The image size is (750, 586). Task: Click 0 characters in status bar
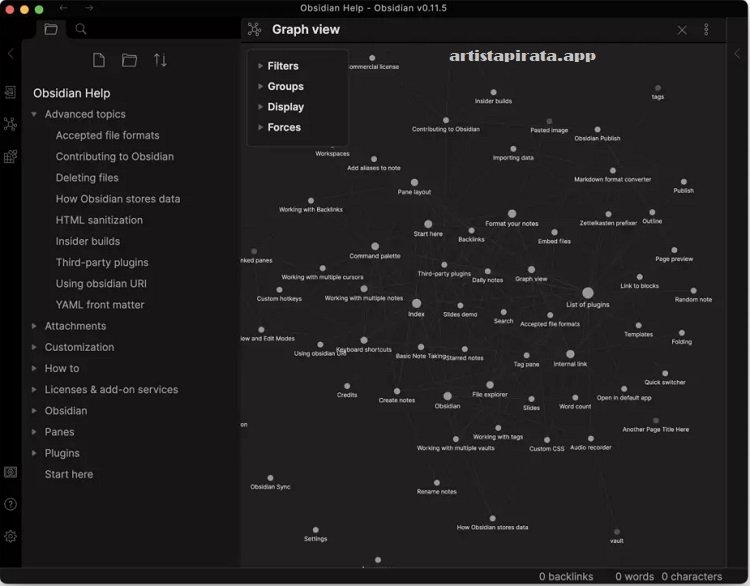tap(692, 577)
